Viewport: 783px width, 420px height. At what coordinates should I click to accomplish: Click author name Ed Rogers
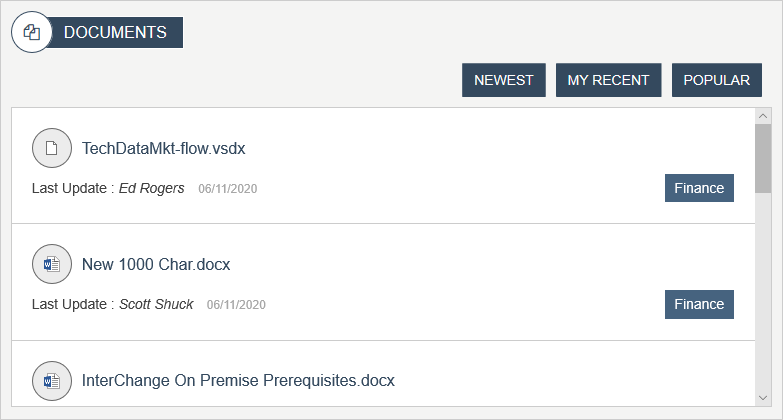coord(152,188)
